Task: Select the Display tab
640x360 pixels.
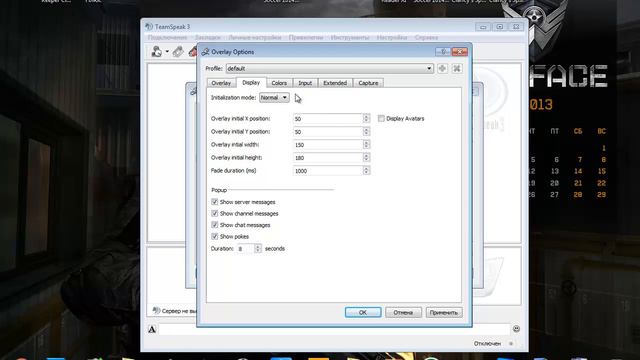Action: [x=251, y=82]
